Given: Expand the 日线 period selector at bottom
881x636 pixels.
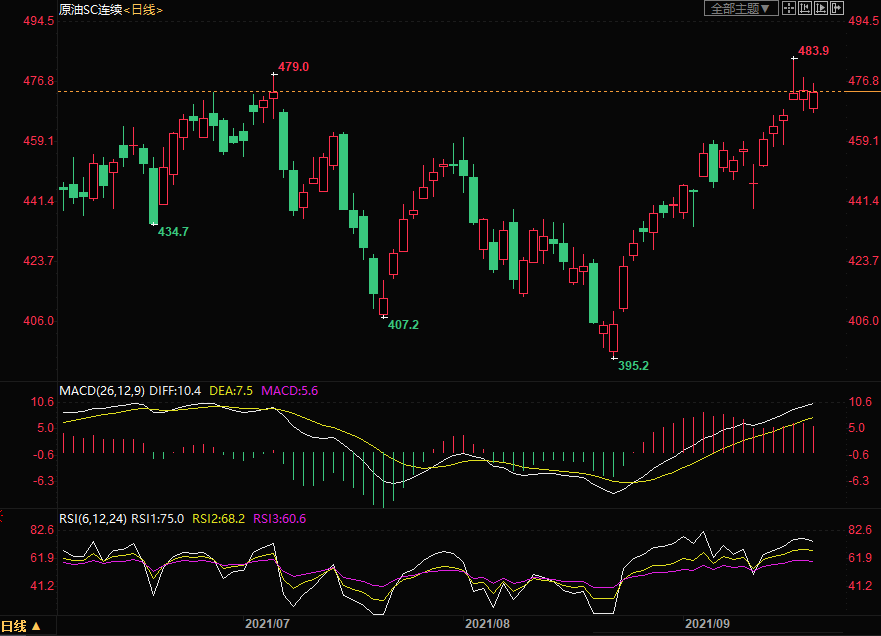Looking at the screenshot, I should 22,627.
